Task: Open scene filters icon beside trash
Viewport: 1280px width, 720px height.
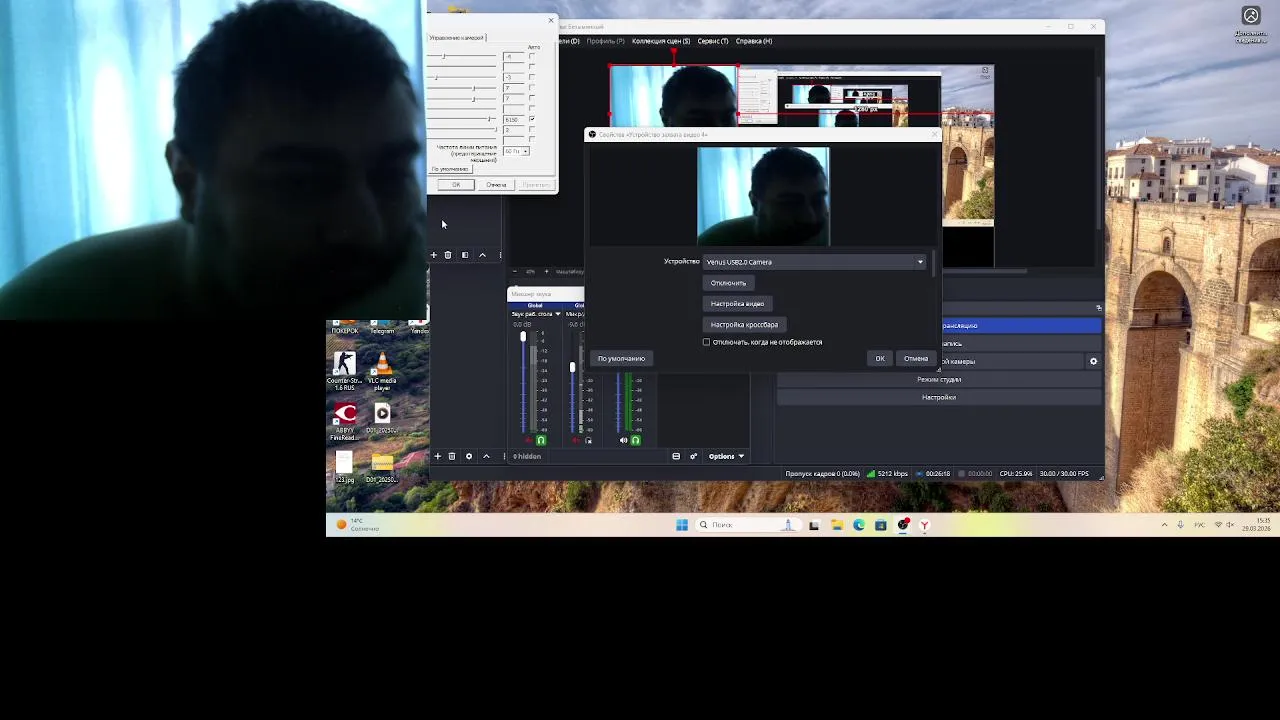Action: (465, 255)
